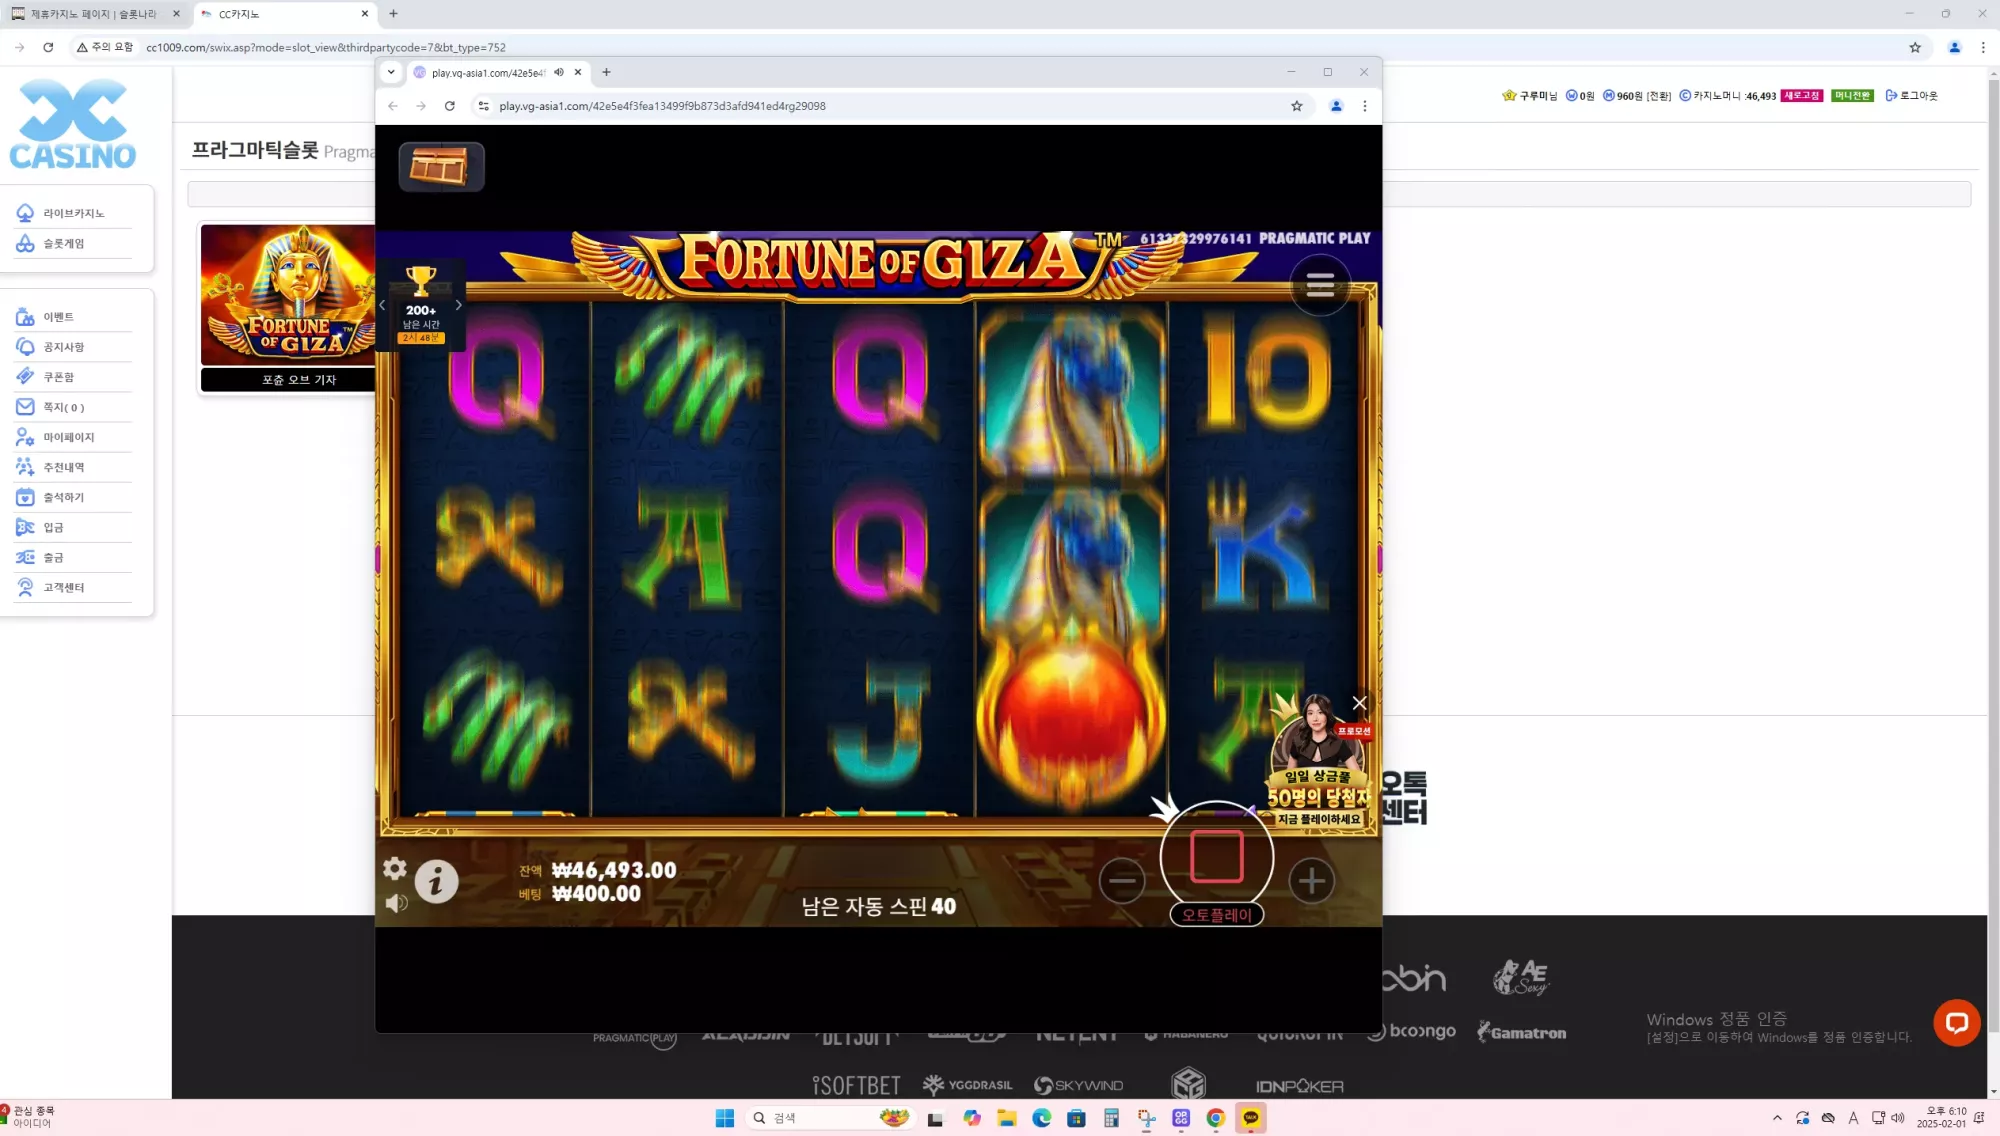Go to 마이페이지 in sidebar

coord(73,437)
